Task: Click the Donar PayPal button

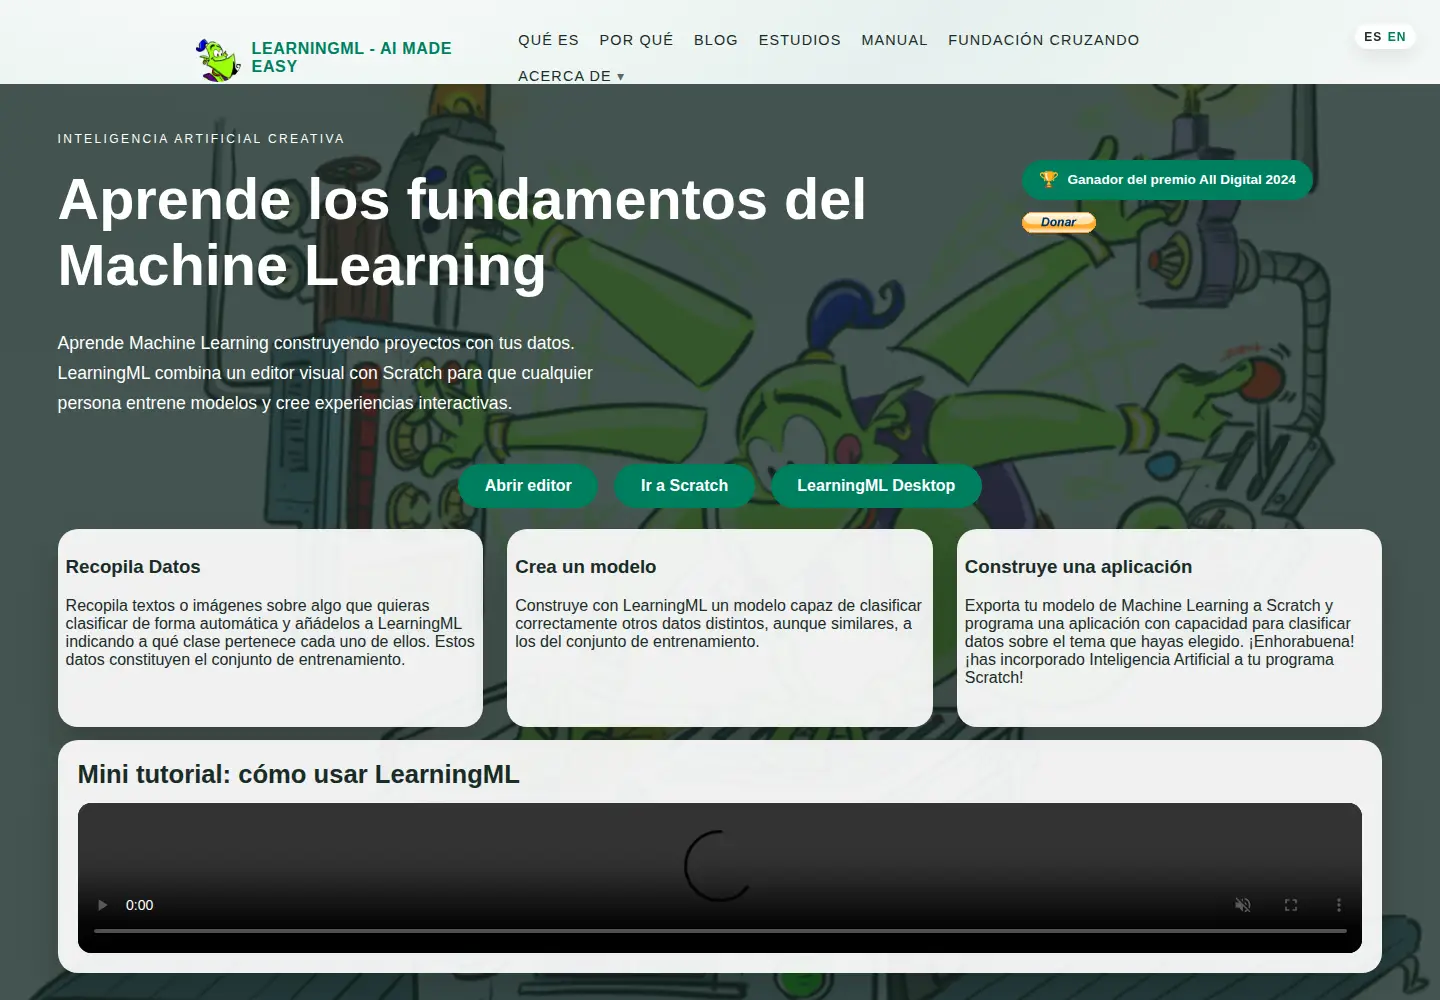Action: [1059, 222]
